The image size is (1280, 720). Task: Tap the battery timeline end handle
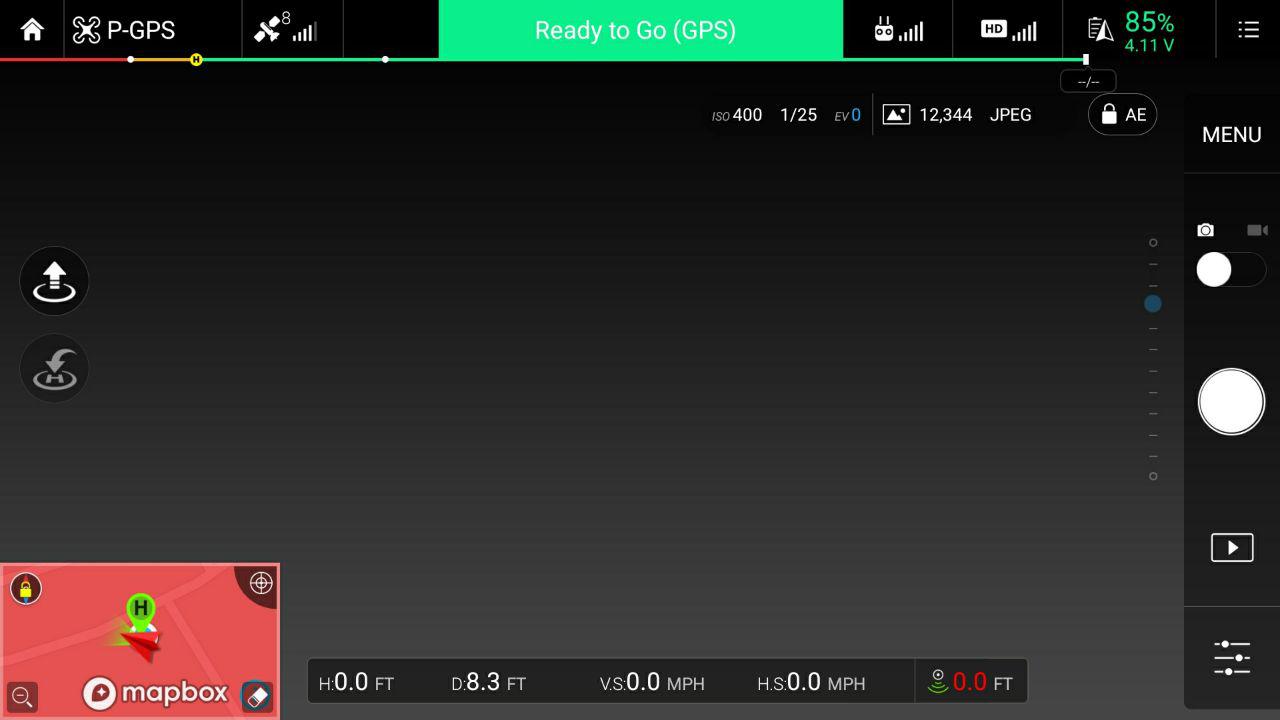(x=1086, y=60)
